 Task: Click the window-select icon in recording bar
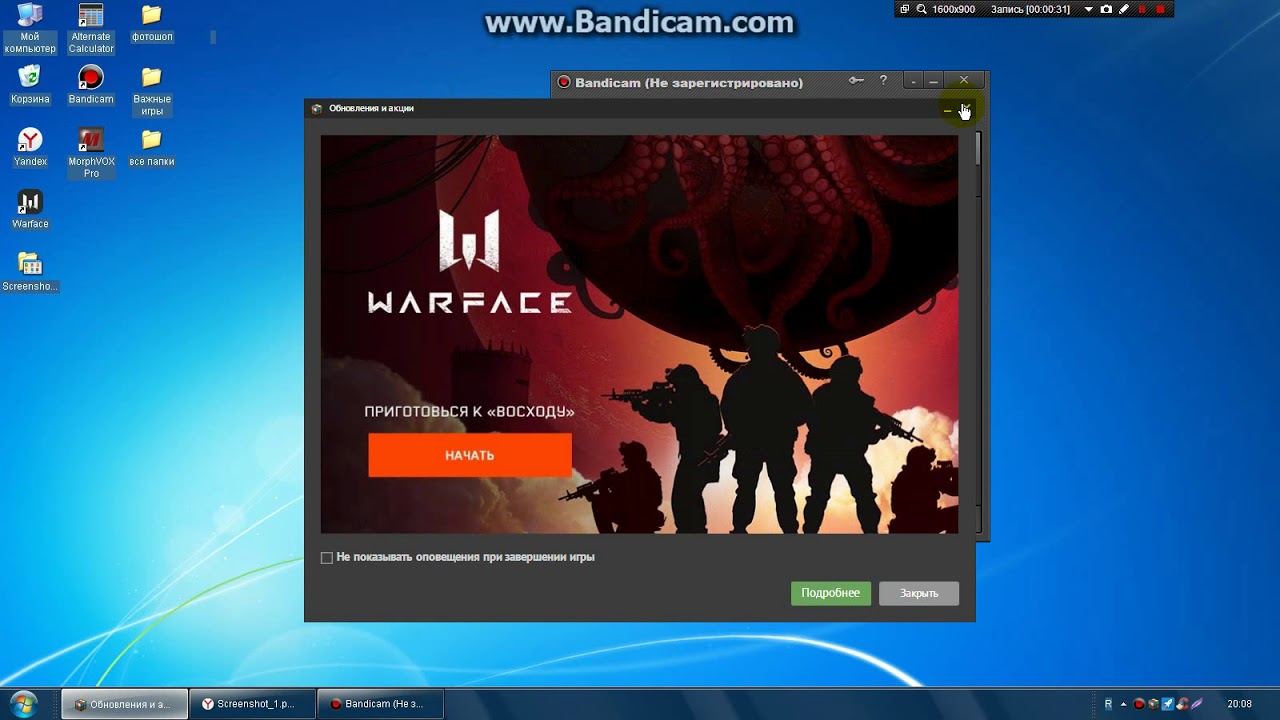coord(905,9)
